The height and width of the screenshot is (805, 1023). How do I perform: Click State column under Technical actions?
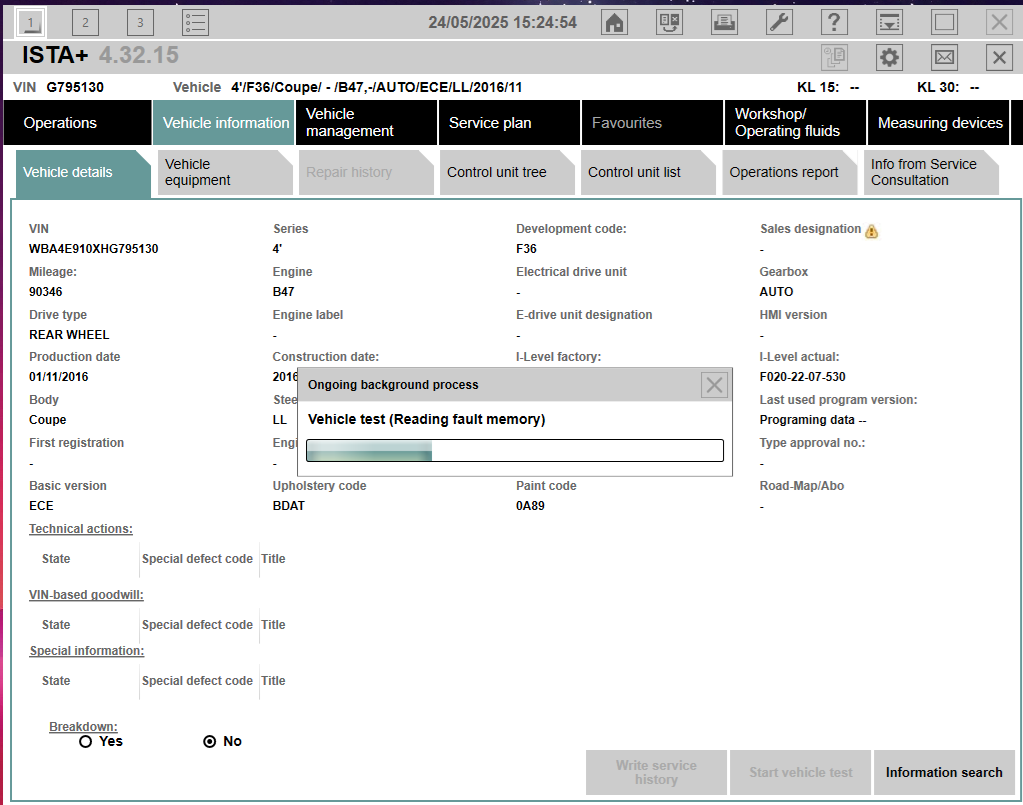(56, 558)
